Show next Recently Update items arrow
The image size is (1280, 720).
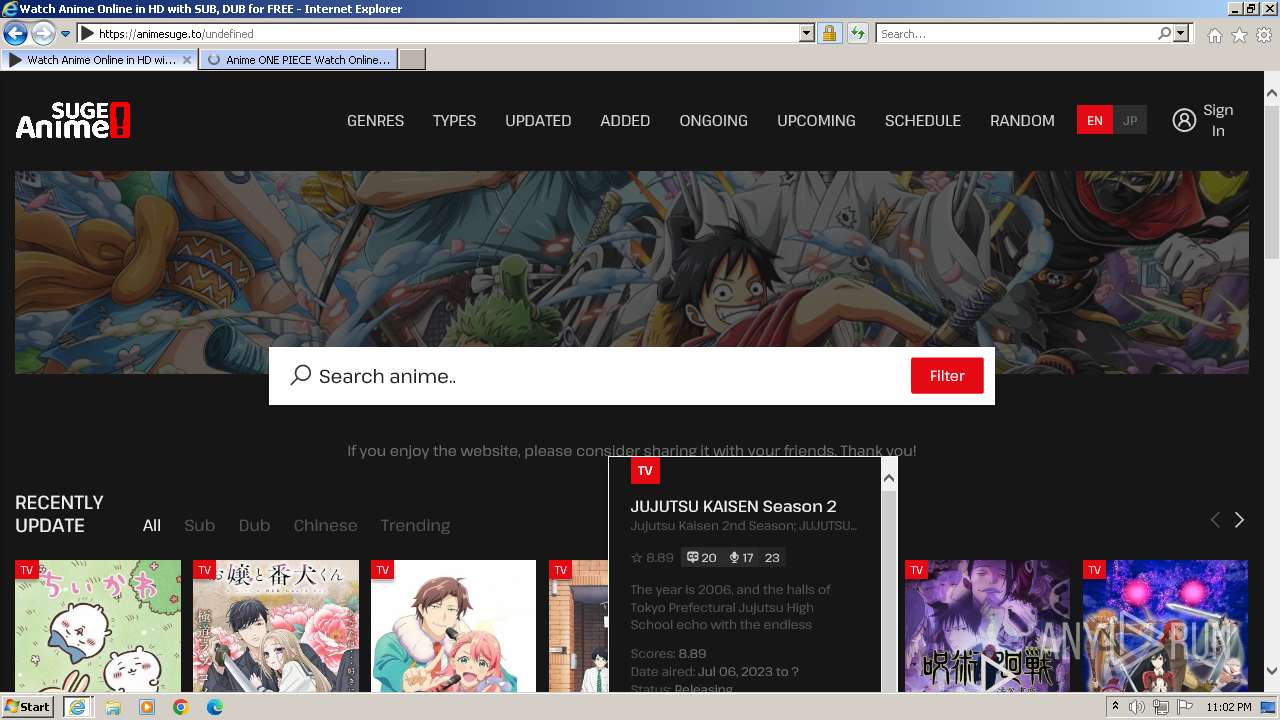(1239, 520)
